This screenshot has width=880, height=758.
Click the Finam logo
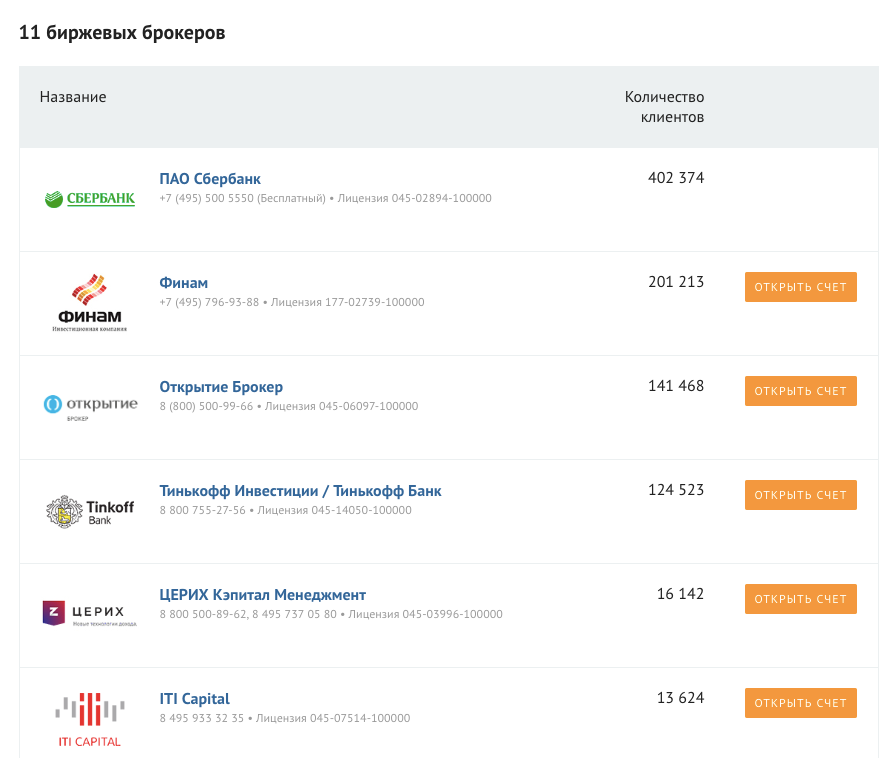(x=90, y=303)
